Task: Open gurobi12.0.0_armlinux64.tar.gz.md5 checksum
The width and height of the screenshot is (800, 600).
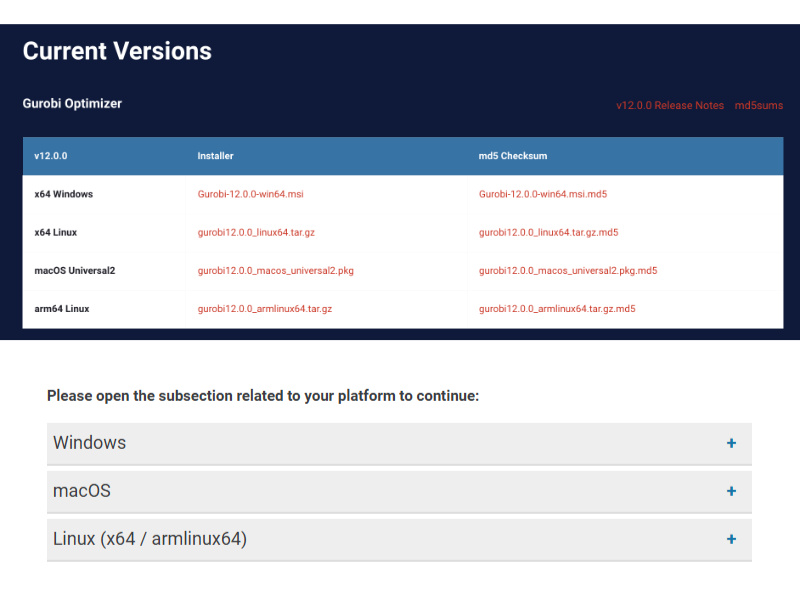Action: click(x=557, y=309)
